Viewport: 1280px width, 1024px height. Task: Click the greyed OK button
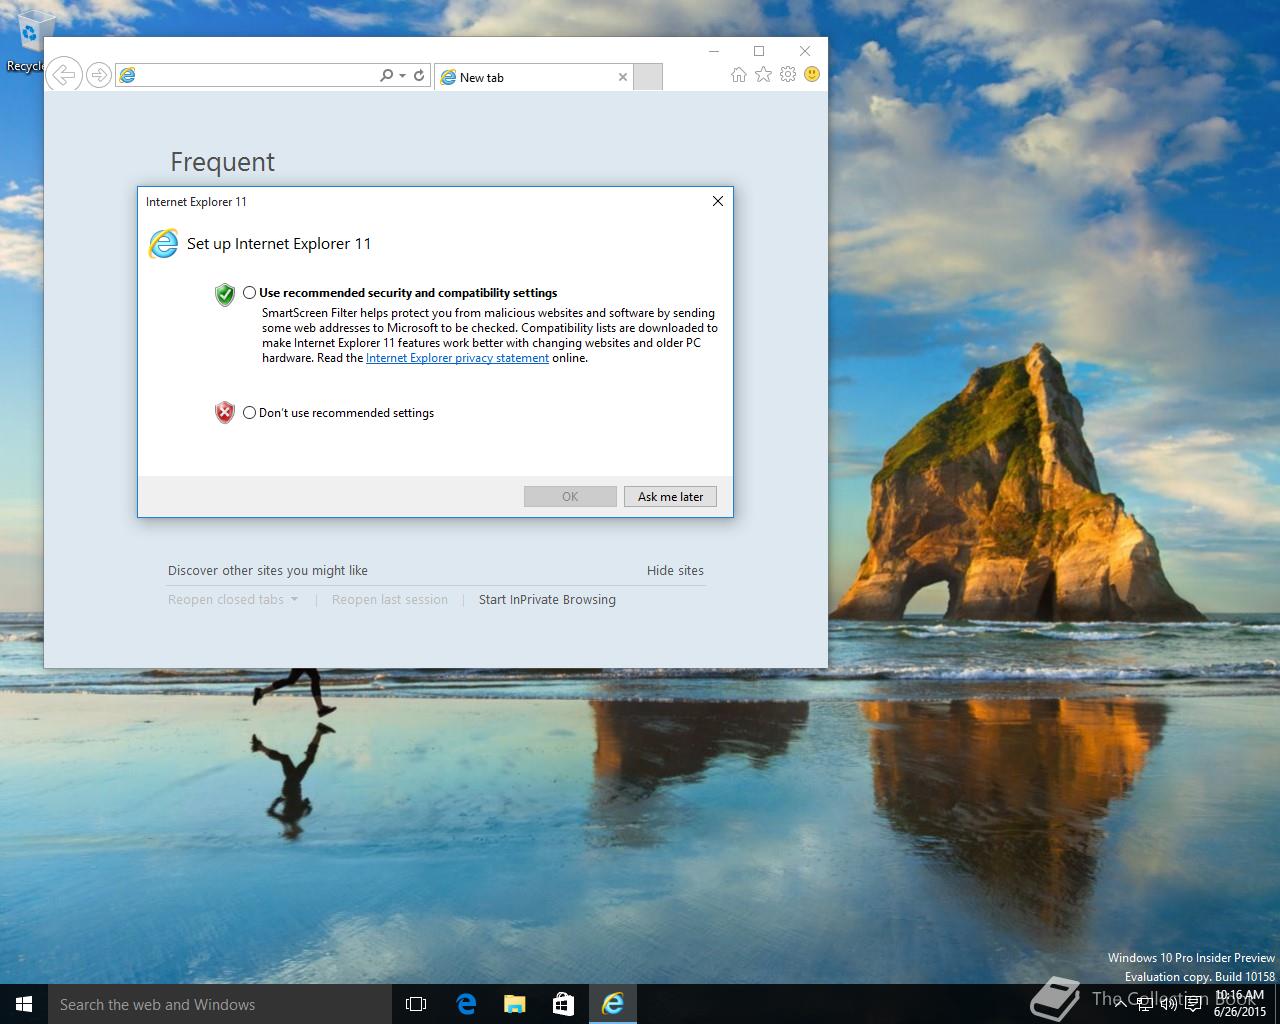(570, 497)
